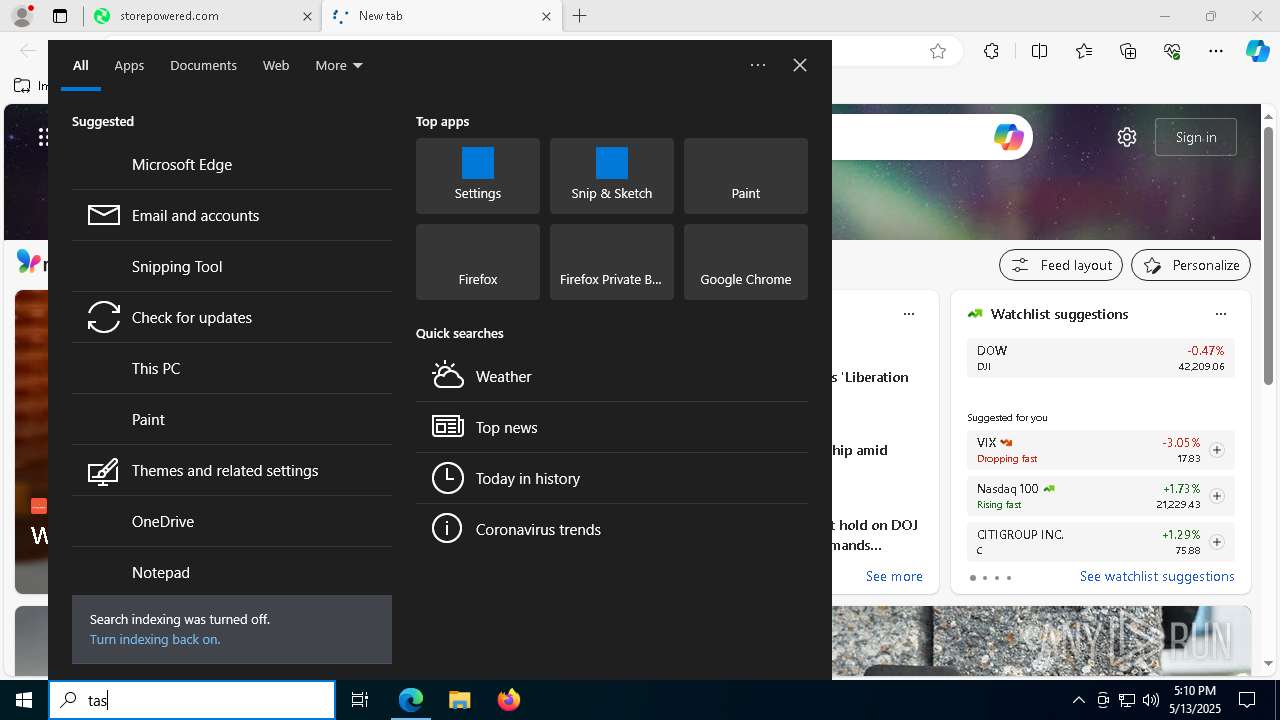Screen dimensions: 1280x720
Task: Close the New tab tab
Action: click(x=546, y=16)
